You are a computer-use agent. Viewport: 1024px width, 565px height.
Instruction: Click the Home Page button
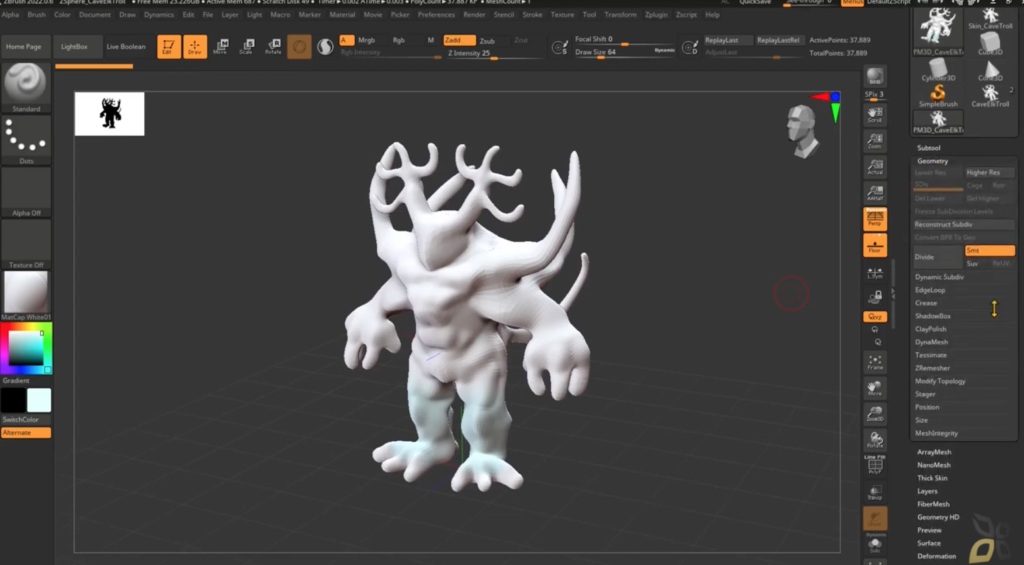pyautogui.click(x=24, y=47)
